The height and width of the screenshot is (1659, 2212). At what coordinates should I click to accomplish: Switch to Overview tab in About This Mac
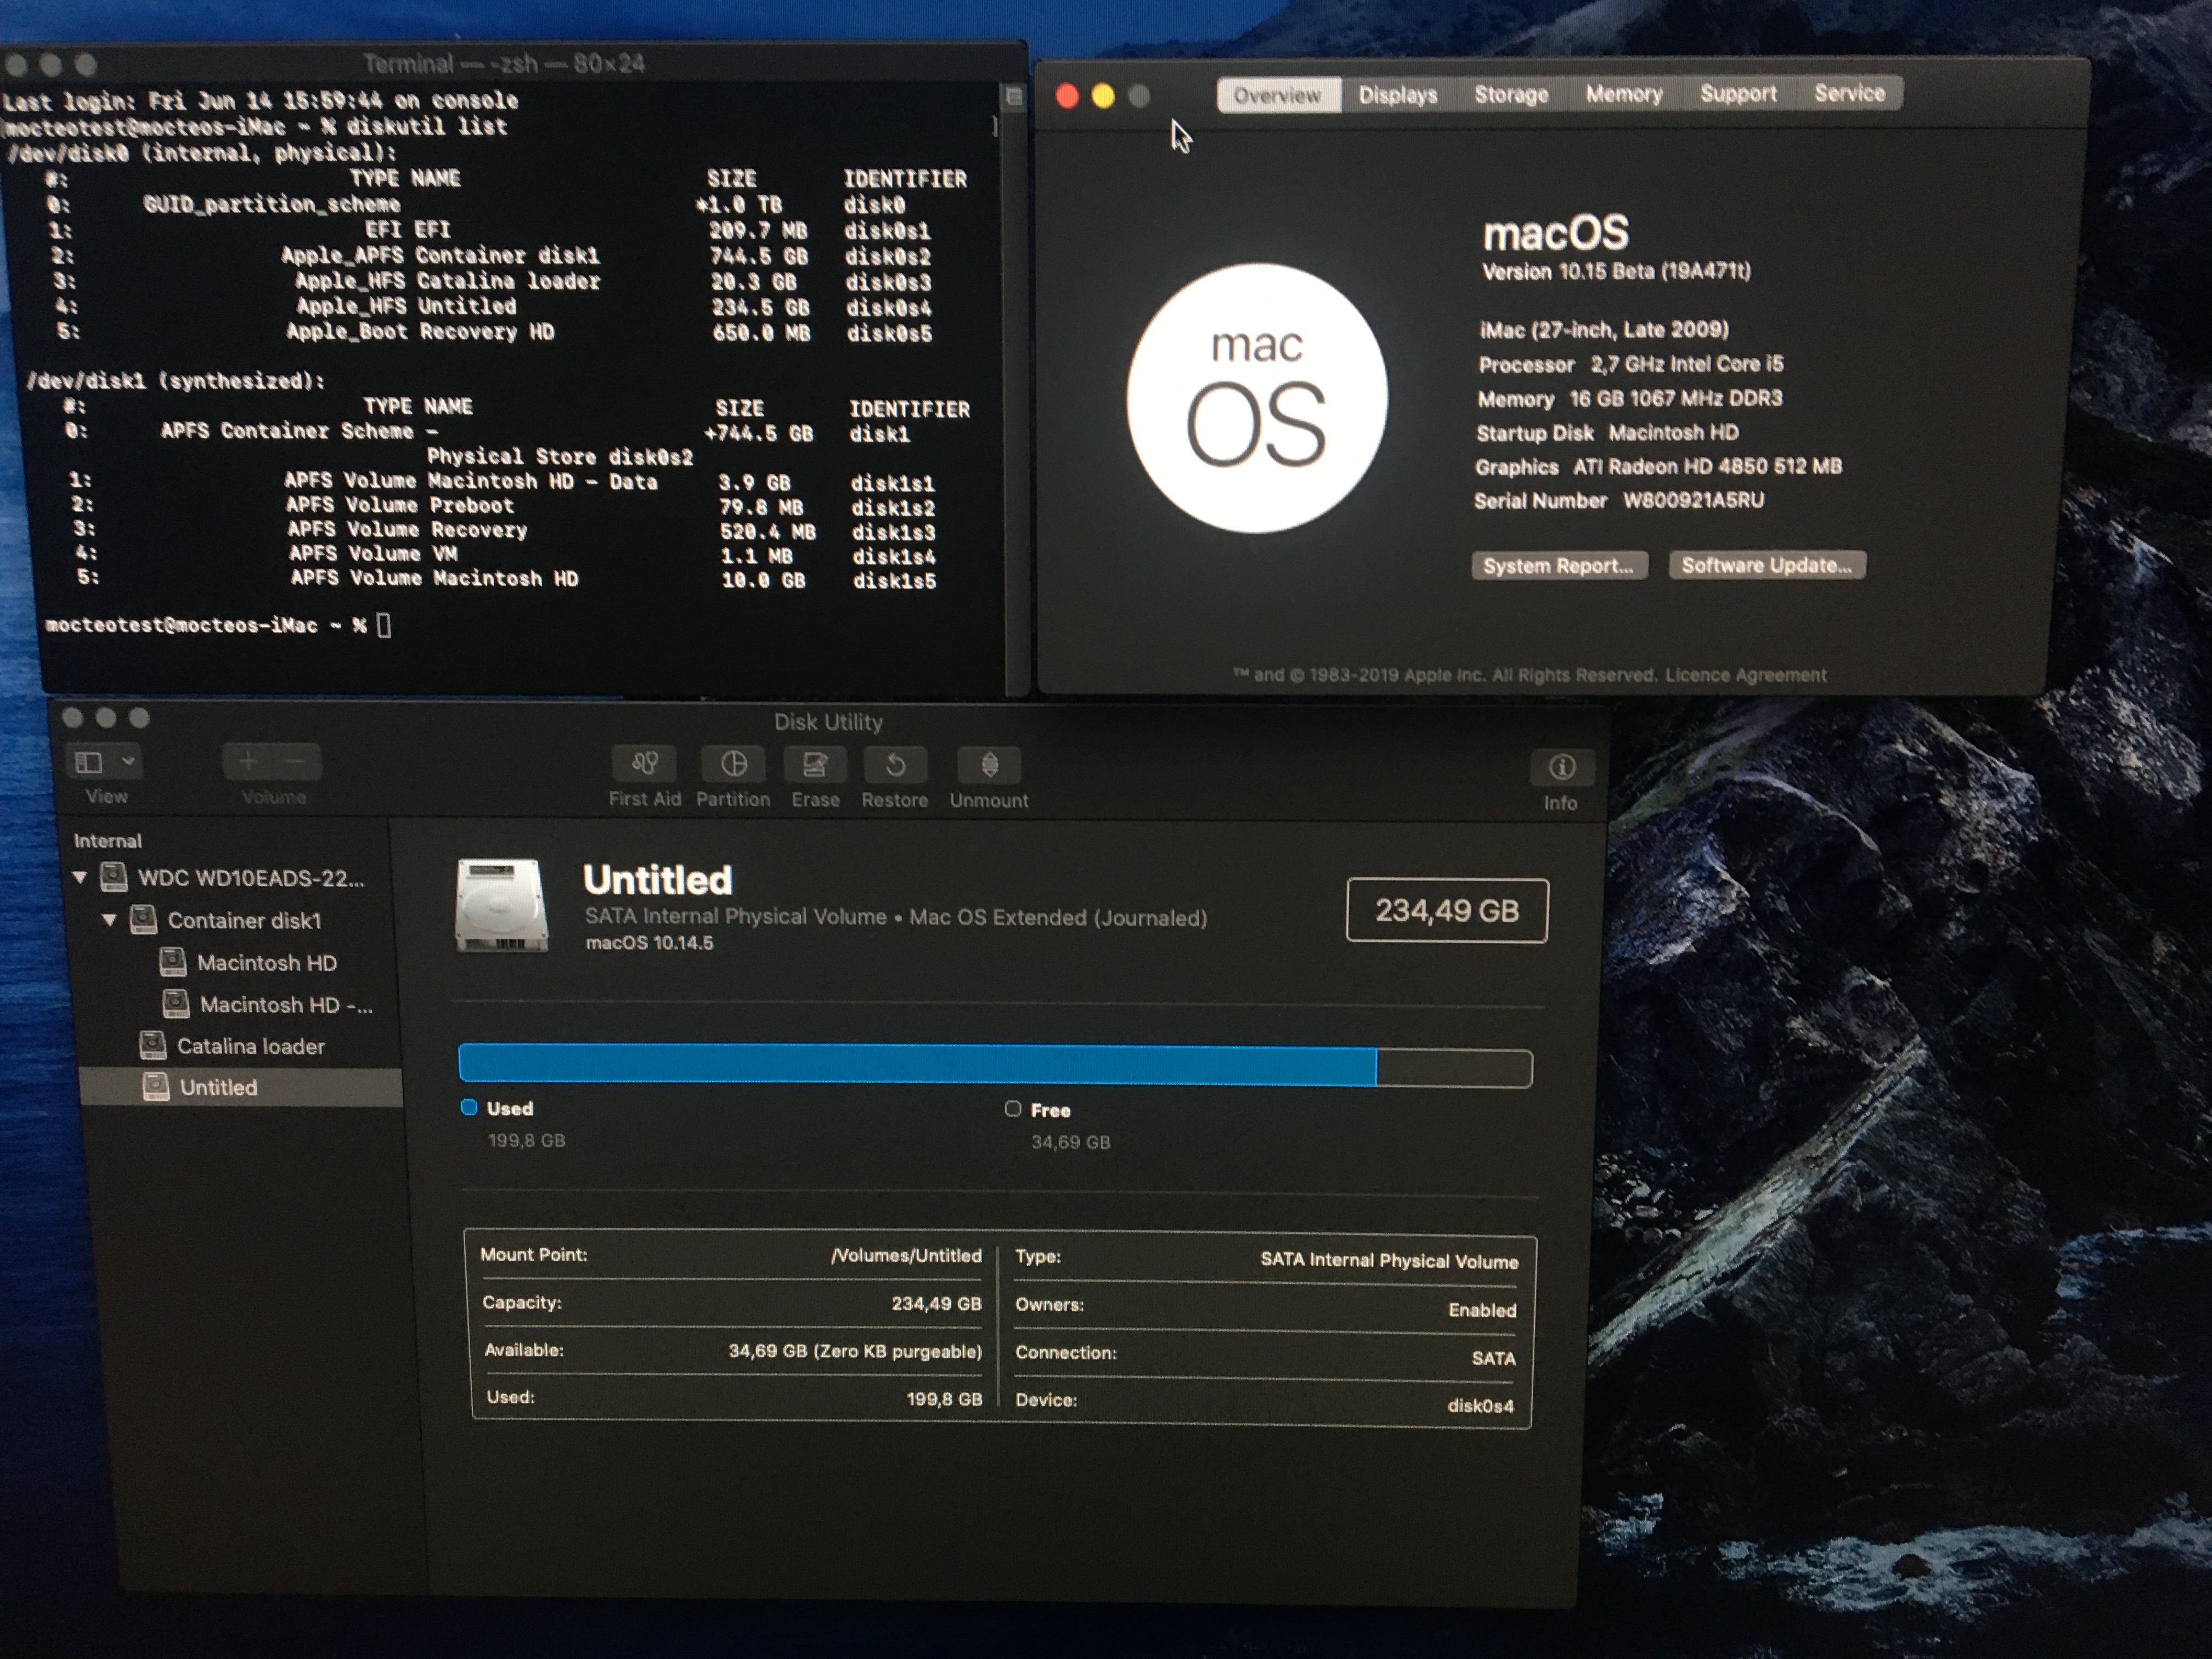click(x=1277, y=95)
